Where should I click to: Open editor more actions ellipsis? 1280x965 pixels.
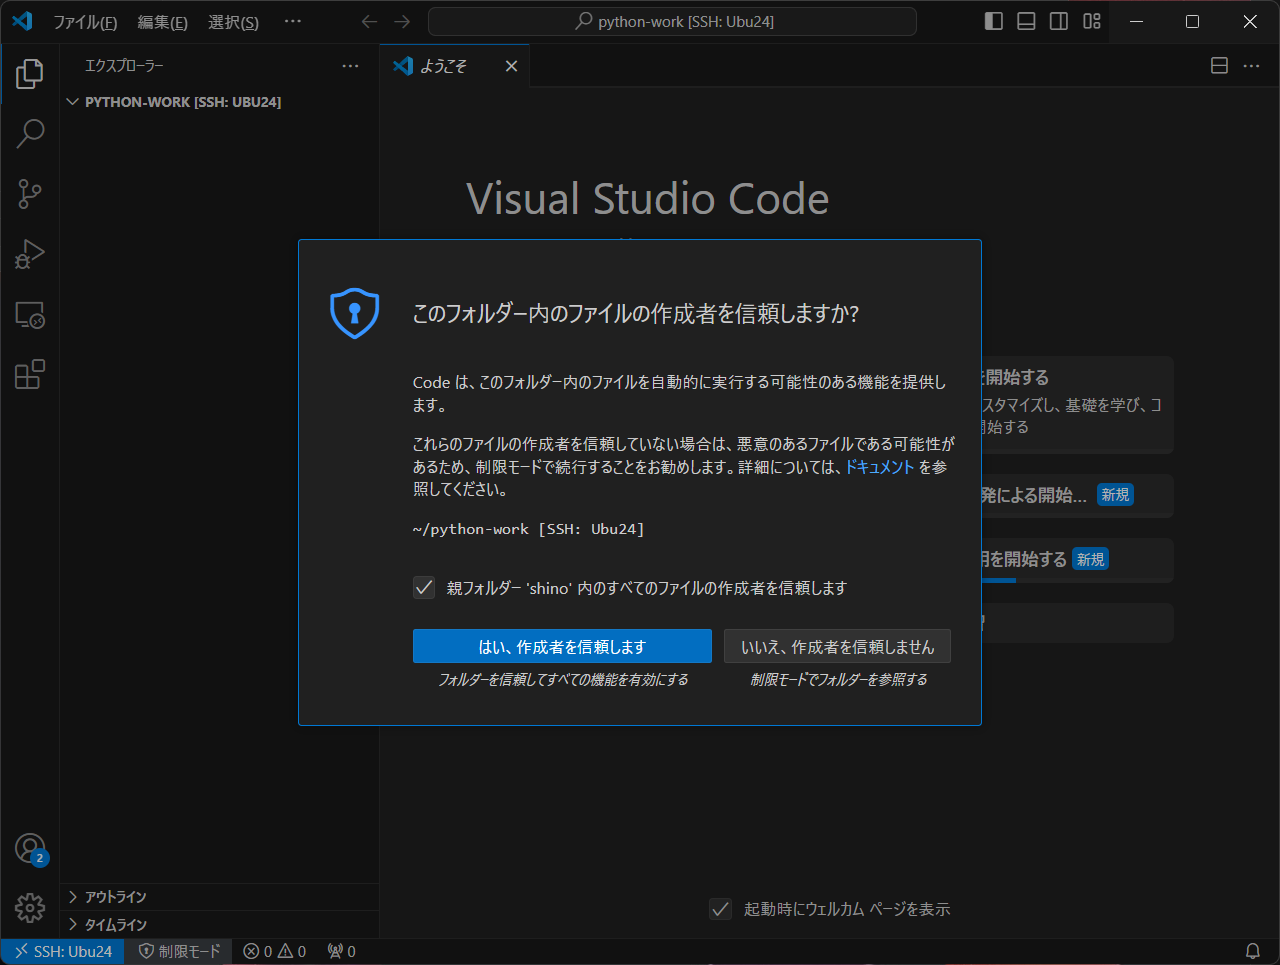click(1252, 66)
